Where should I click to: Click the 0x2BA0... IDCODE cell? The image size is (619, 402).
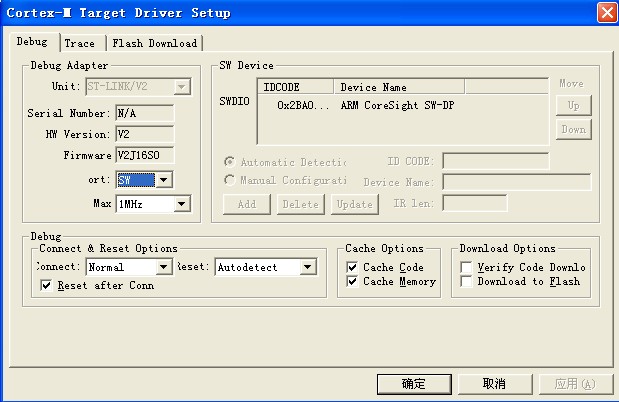[303, 105]
